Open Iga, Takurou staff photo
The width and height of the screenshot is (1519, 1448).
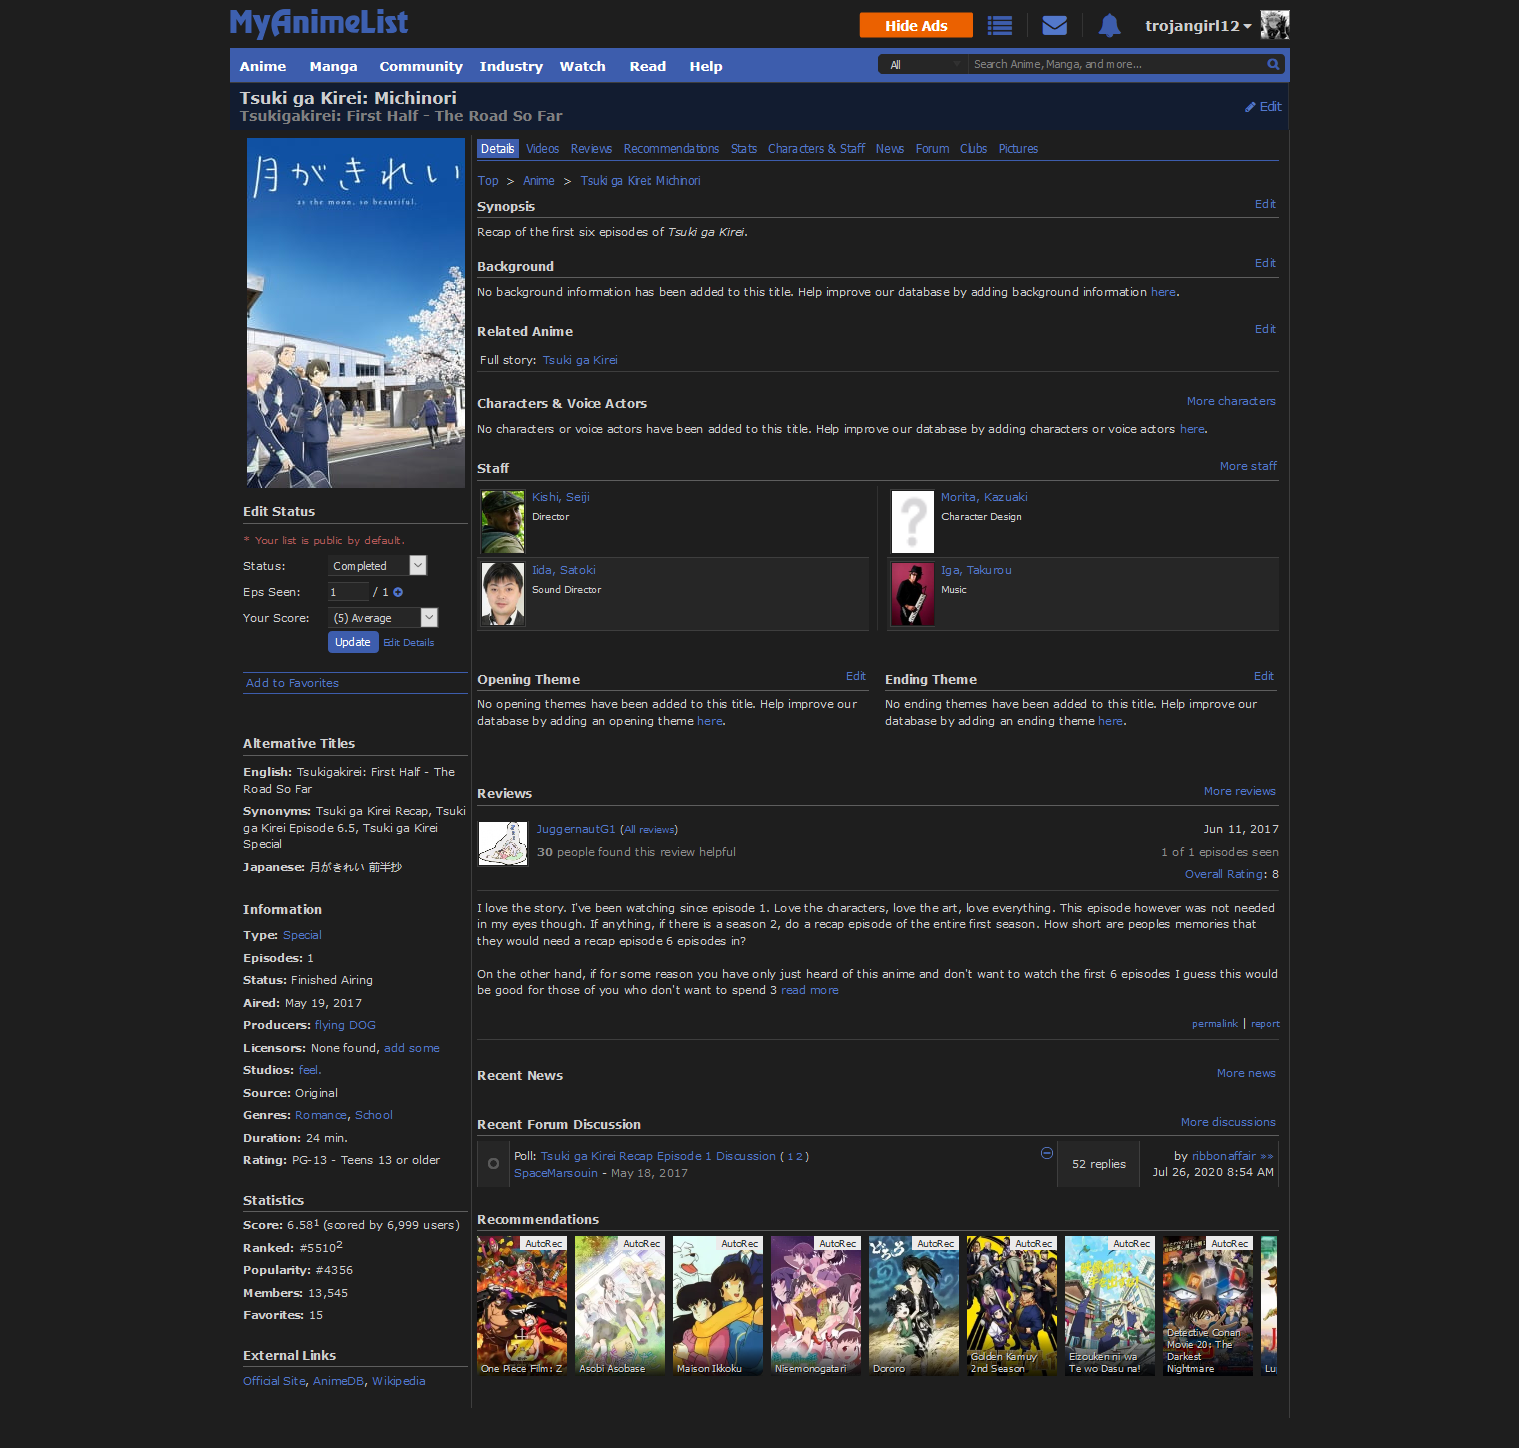(912, 594)
